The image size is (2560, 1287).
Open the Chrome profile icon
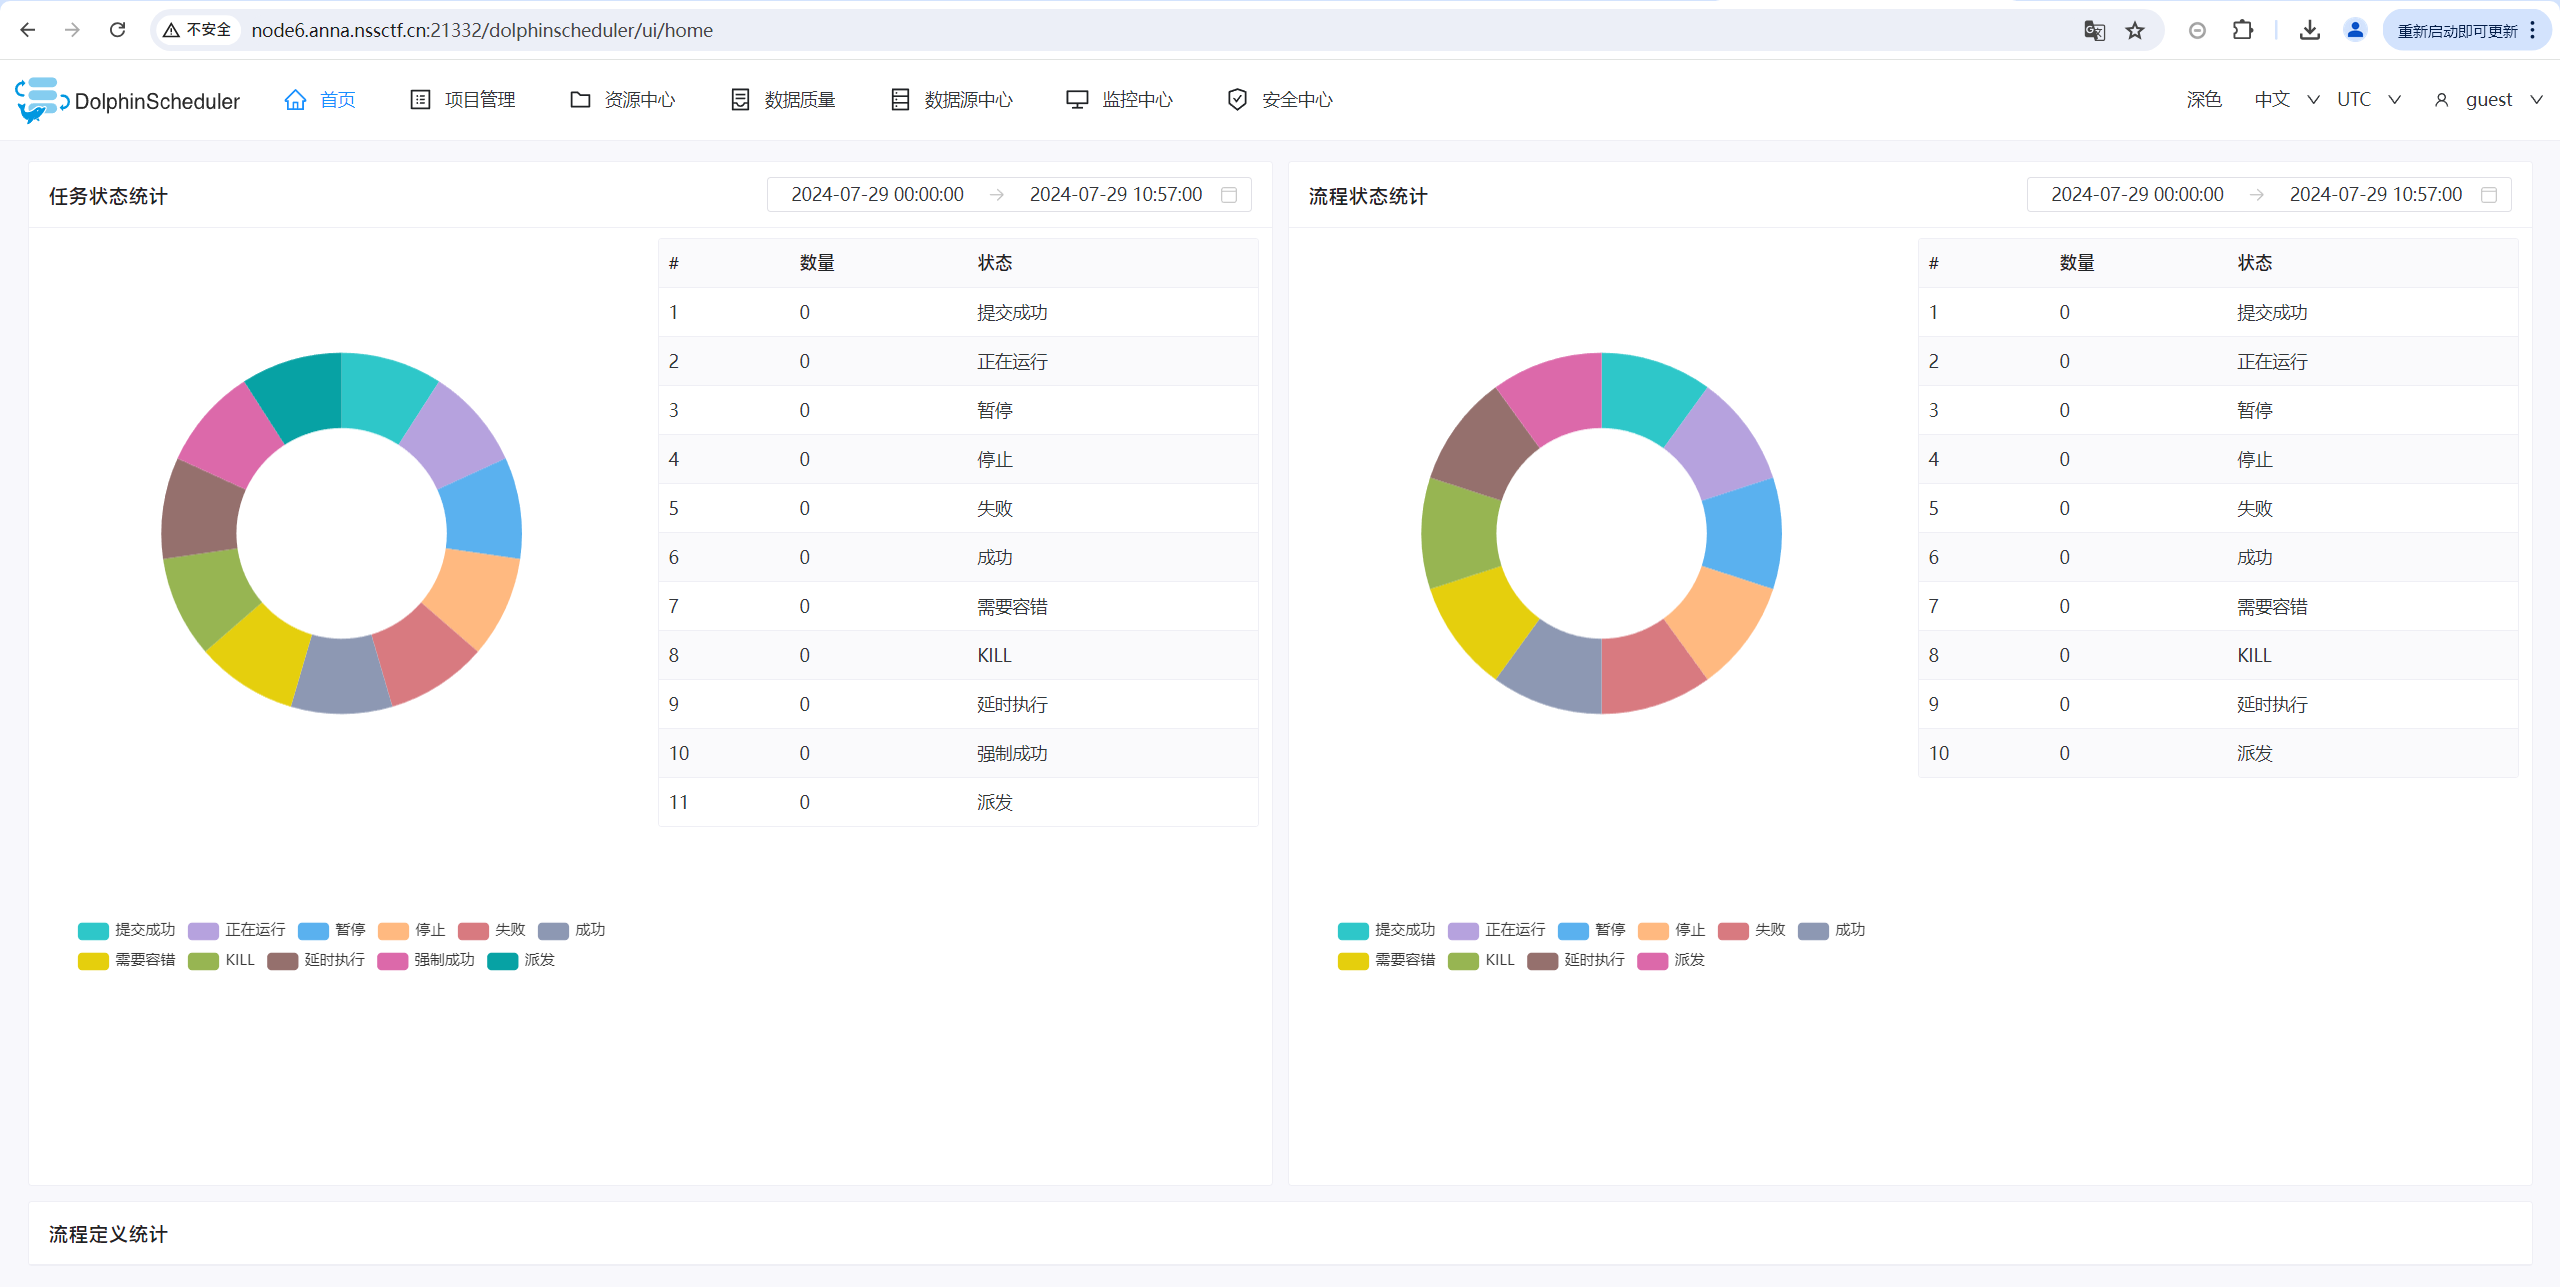[x=2355, y=30]
